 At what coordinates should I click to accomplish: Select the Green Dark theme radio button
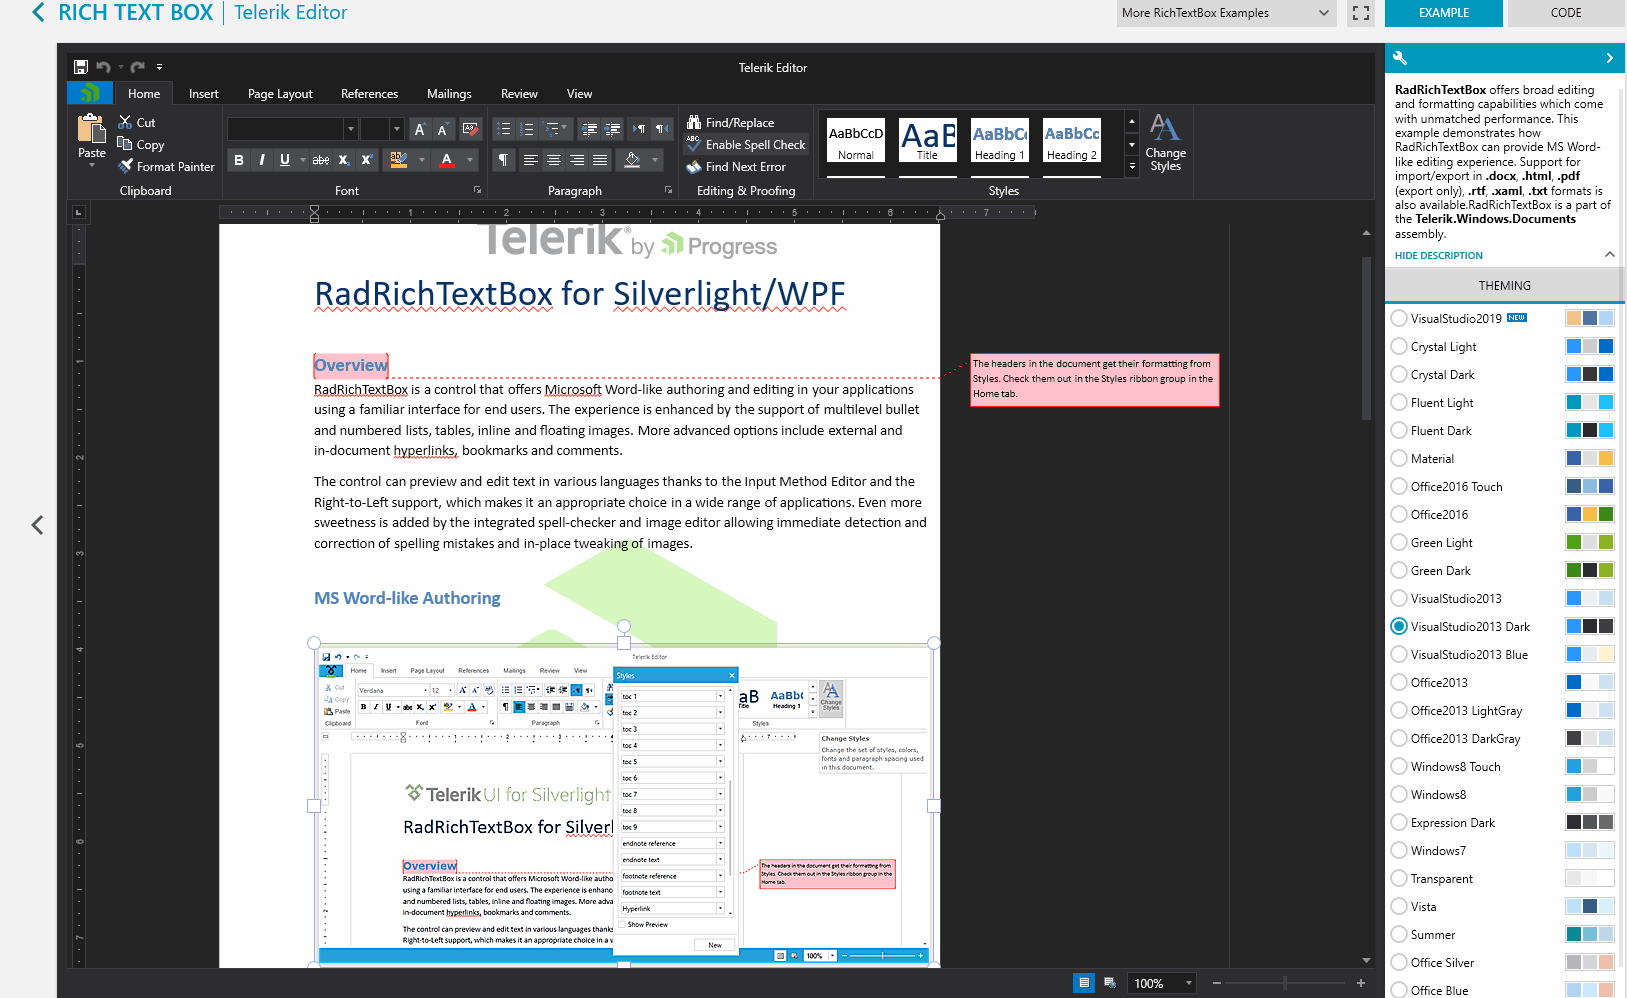click(1399, 570)
